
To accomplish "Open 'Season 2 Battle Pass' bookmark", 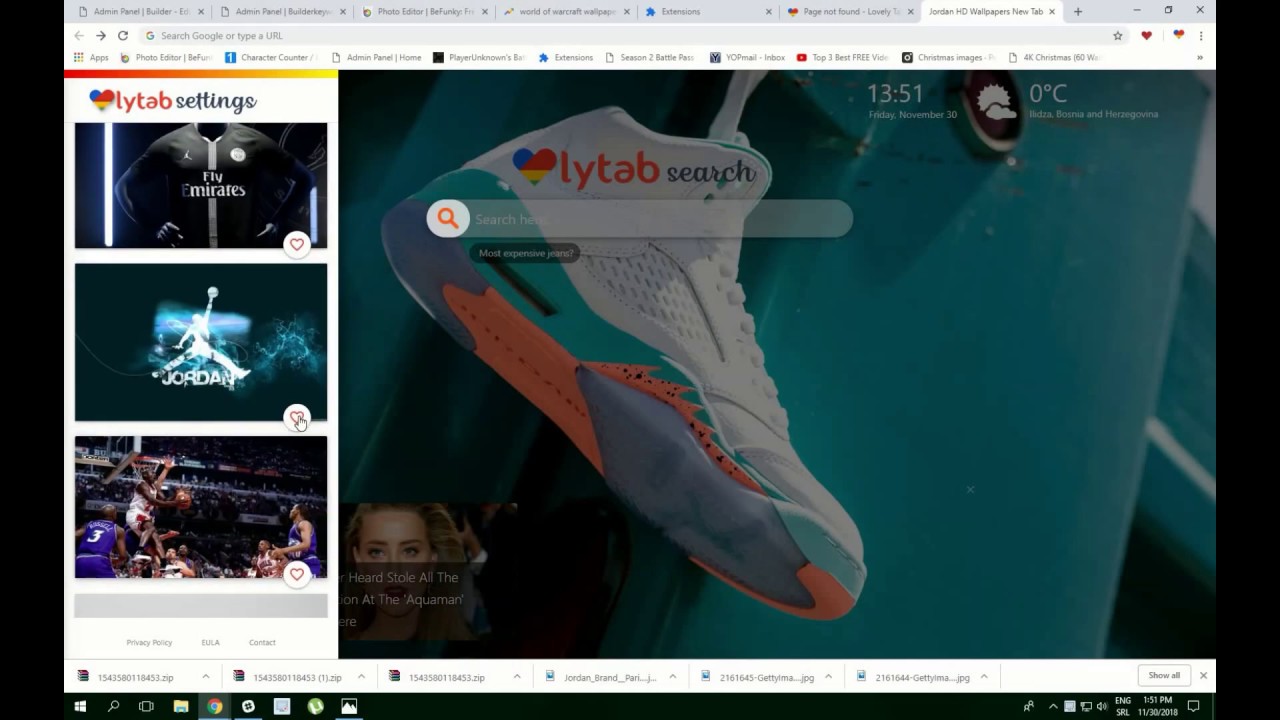I will pos(649,57).
